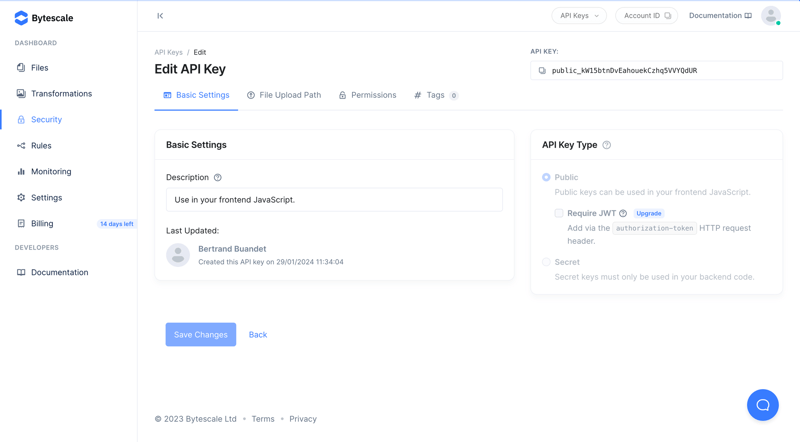Open Documentation link in top bar
Image resolution: width=800 pixels, height=442 pixels.
pos(720,16)
